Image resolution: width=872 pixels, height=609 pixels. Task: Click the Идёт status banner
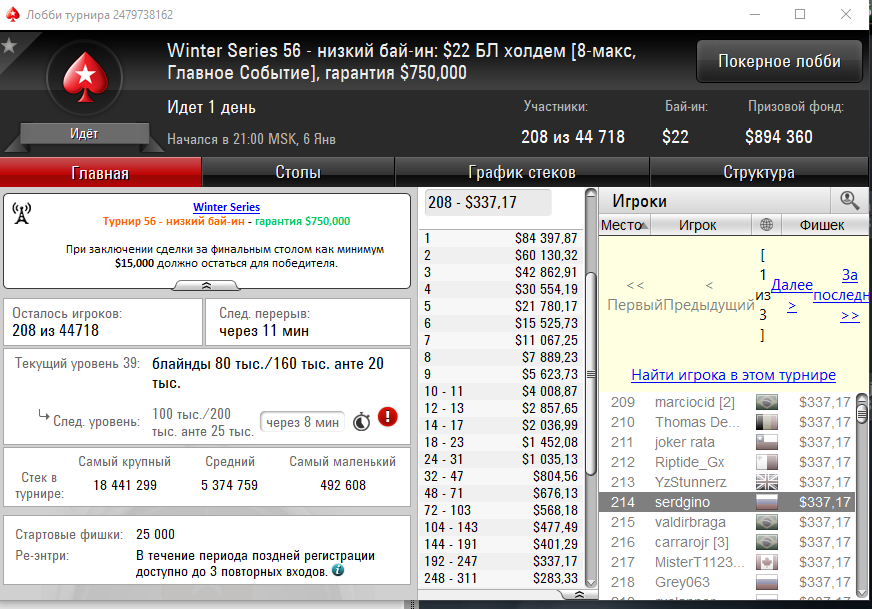pos(84,133)
